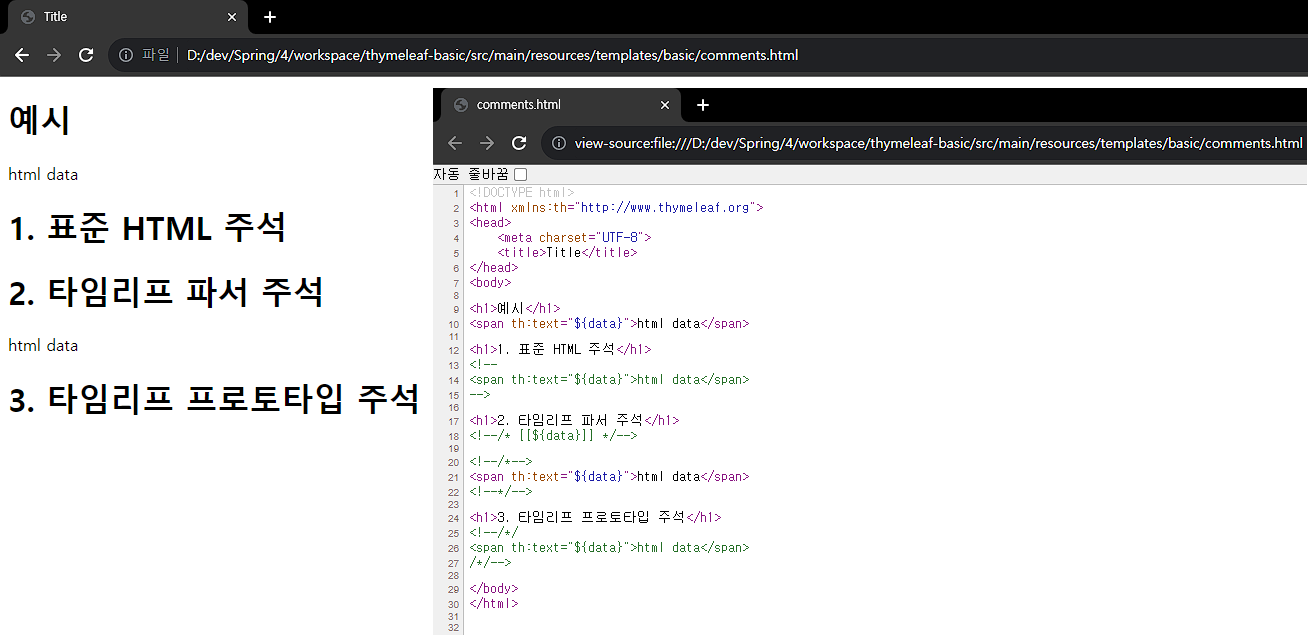Click title tag line in source
Image resolution: width=1308 pixels, height=635 pixels.
[x=567, y=253]
